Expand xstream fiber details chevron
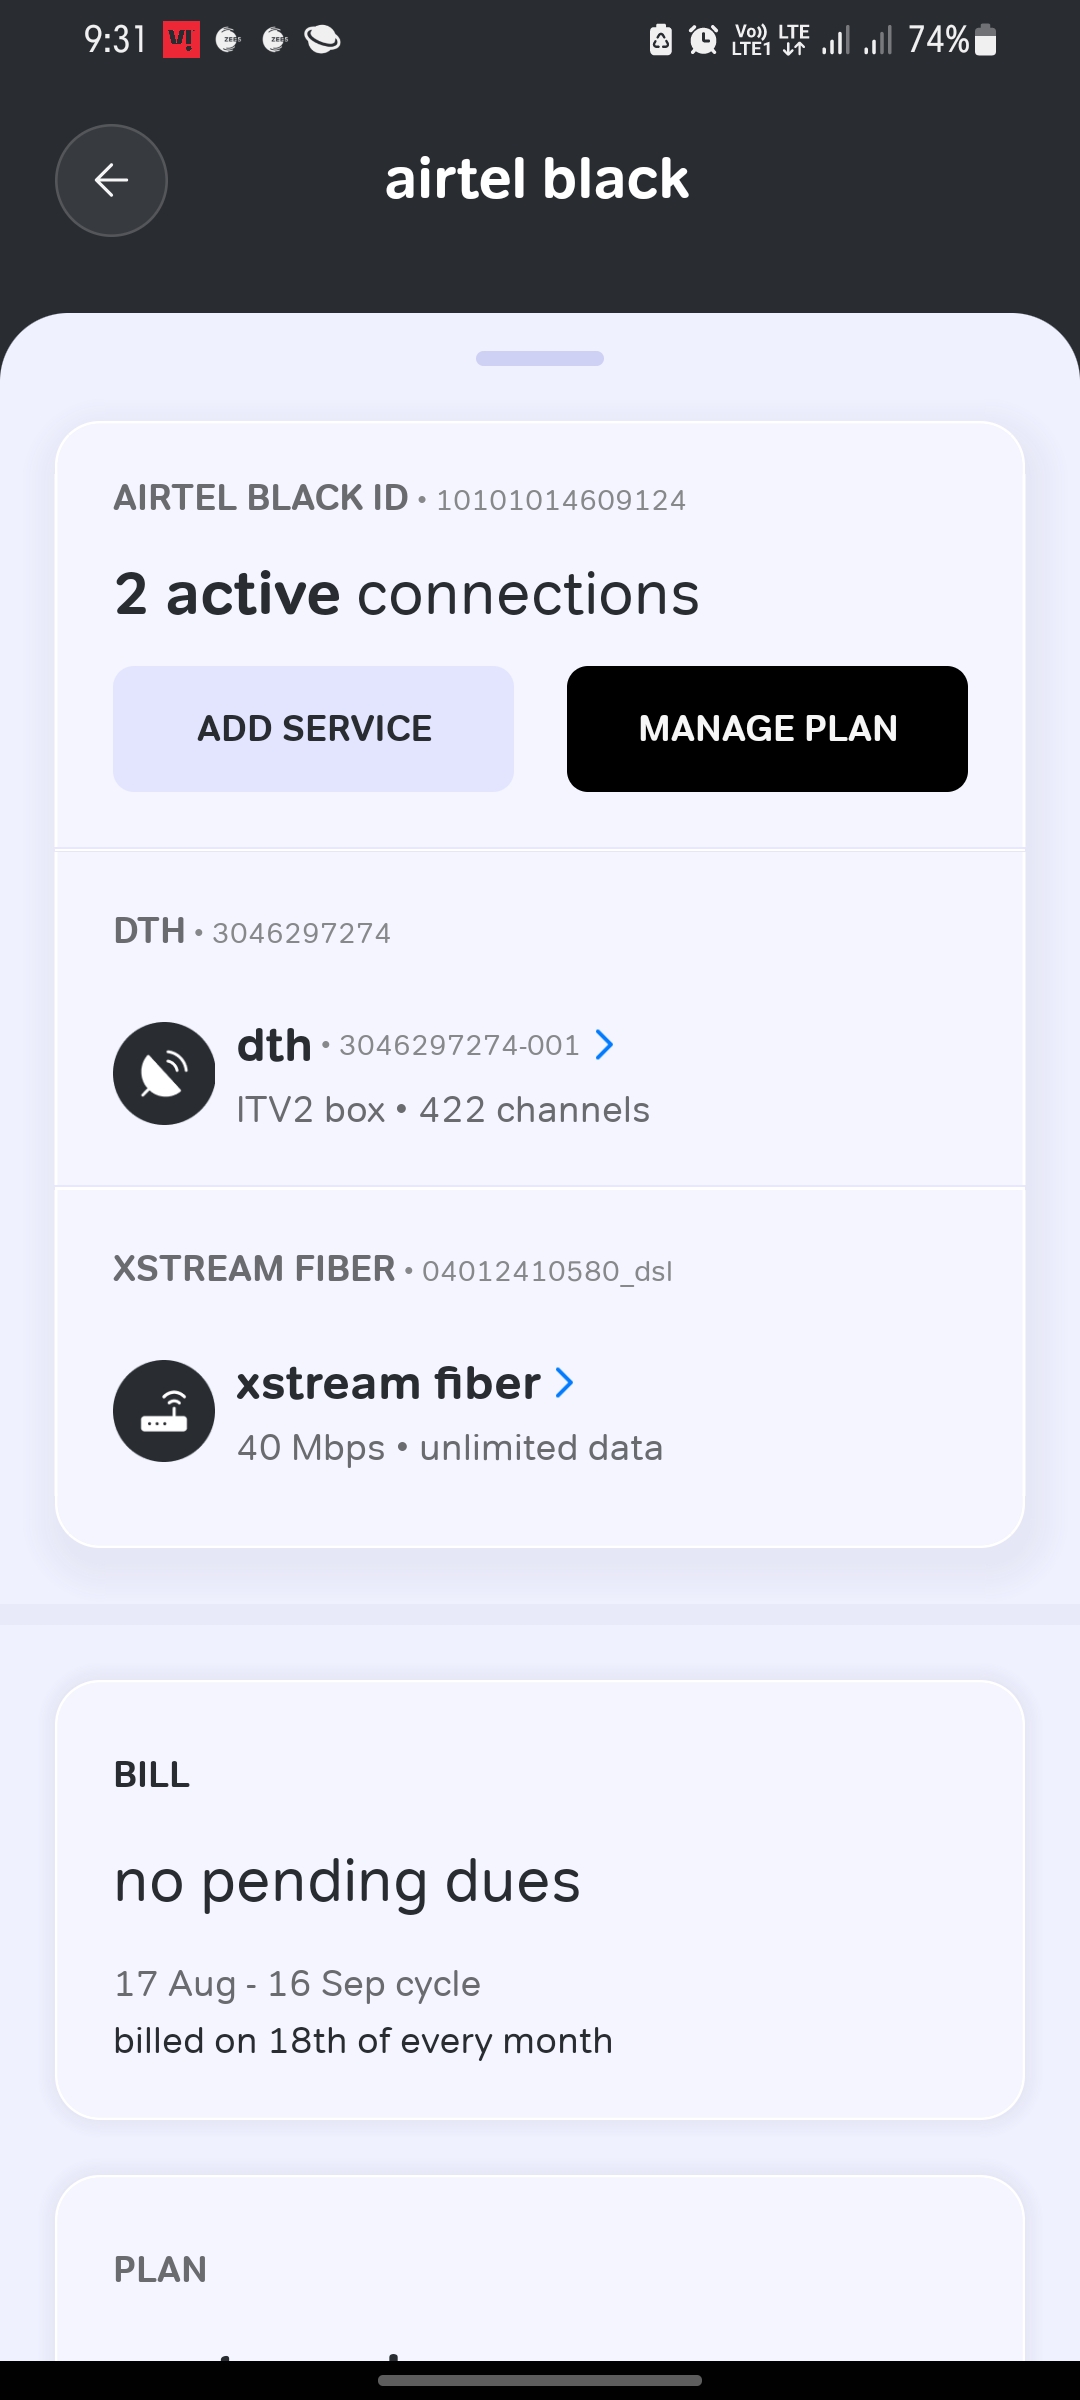The image size is (1080, 2400). pyautogui.click(x=565, y=1383)
